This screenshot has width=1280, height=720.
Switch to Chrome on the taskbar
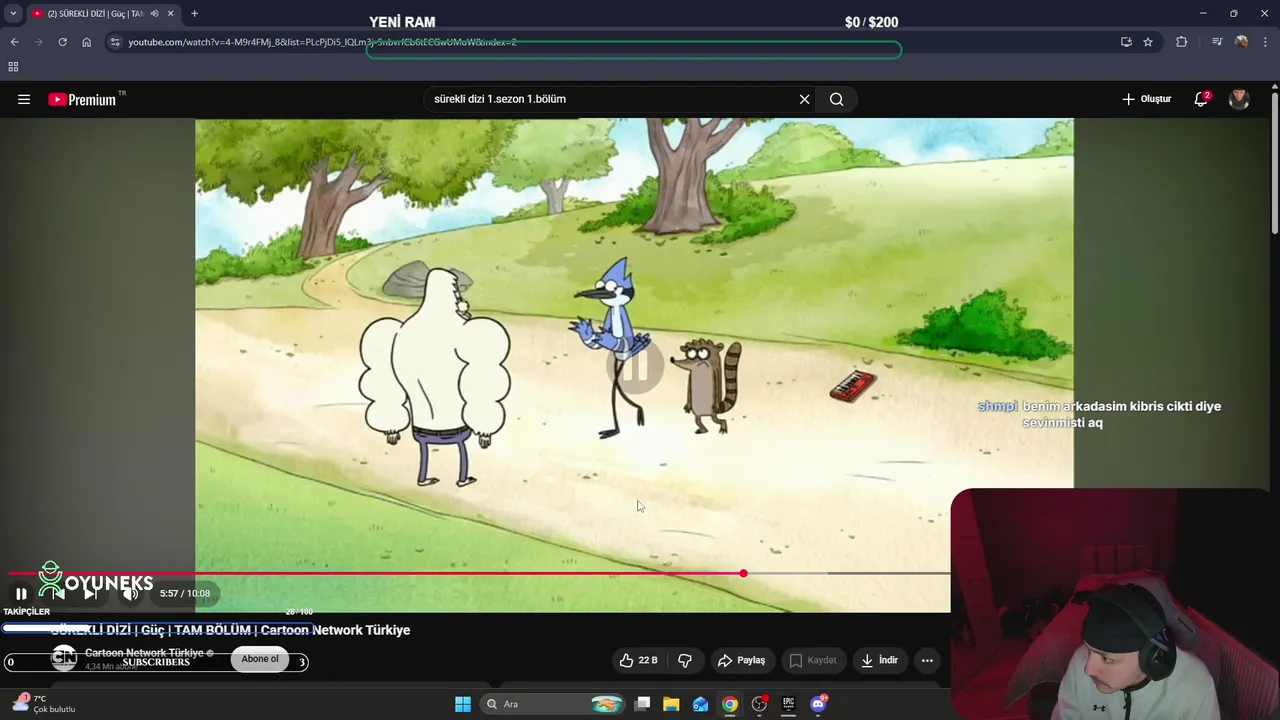(x=730, y=704)
